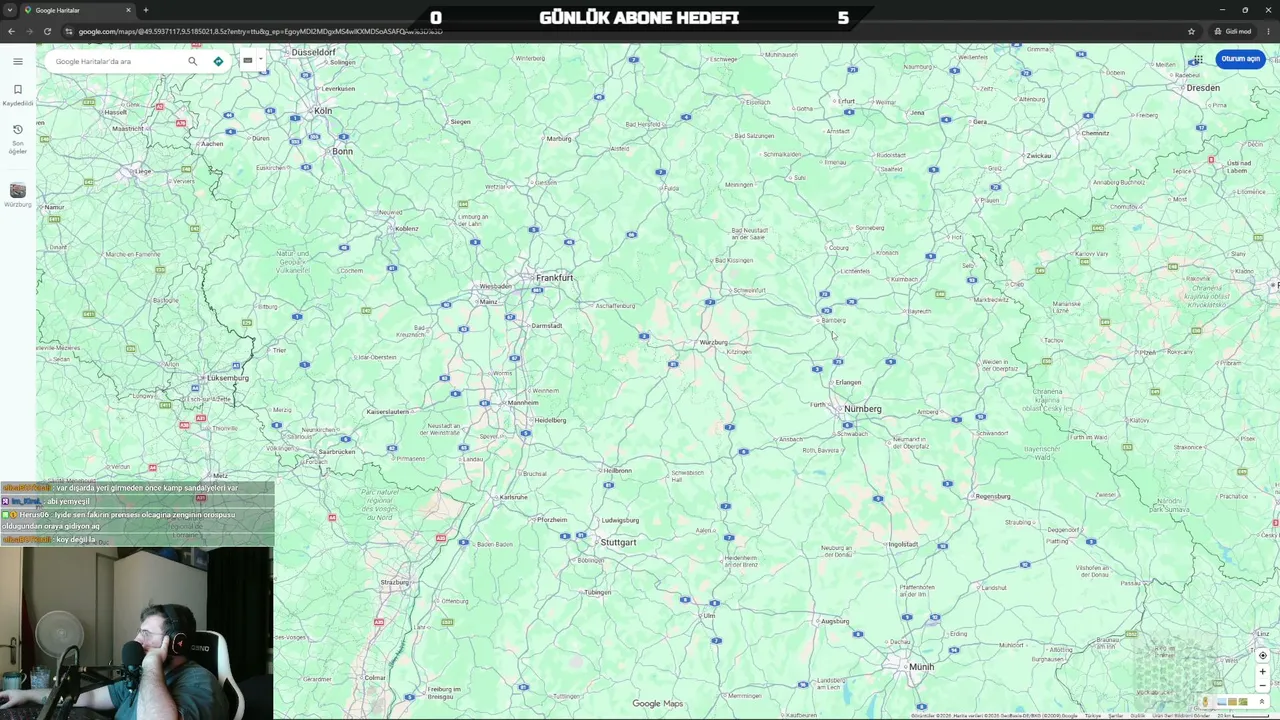
Task: Click the search magnifier icon
Action: click(x=192, y=61)
